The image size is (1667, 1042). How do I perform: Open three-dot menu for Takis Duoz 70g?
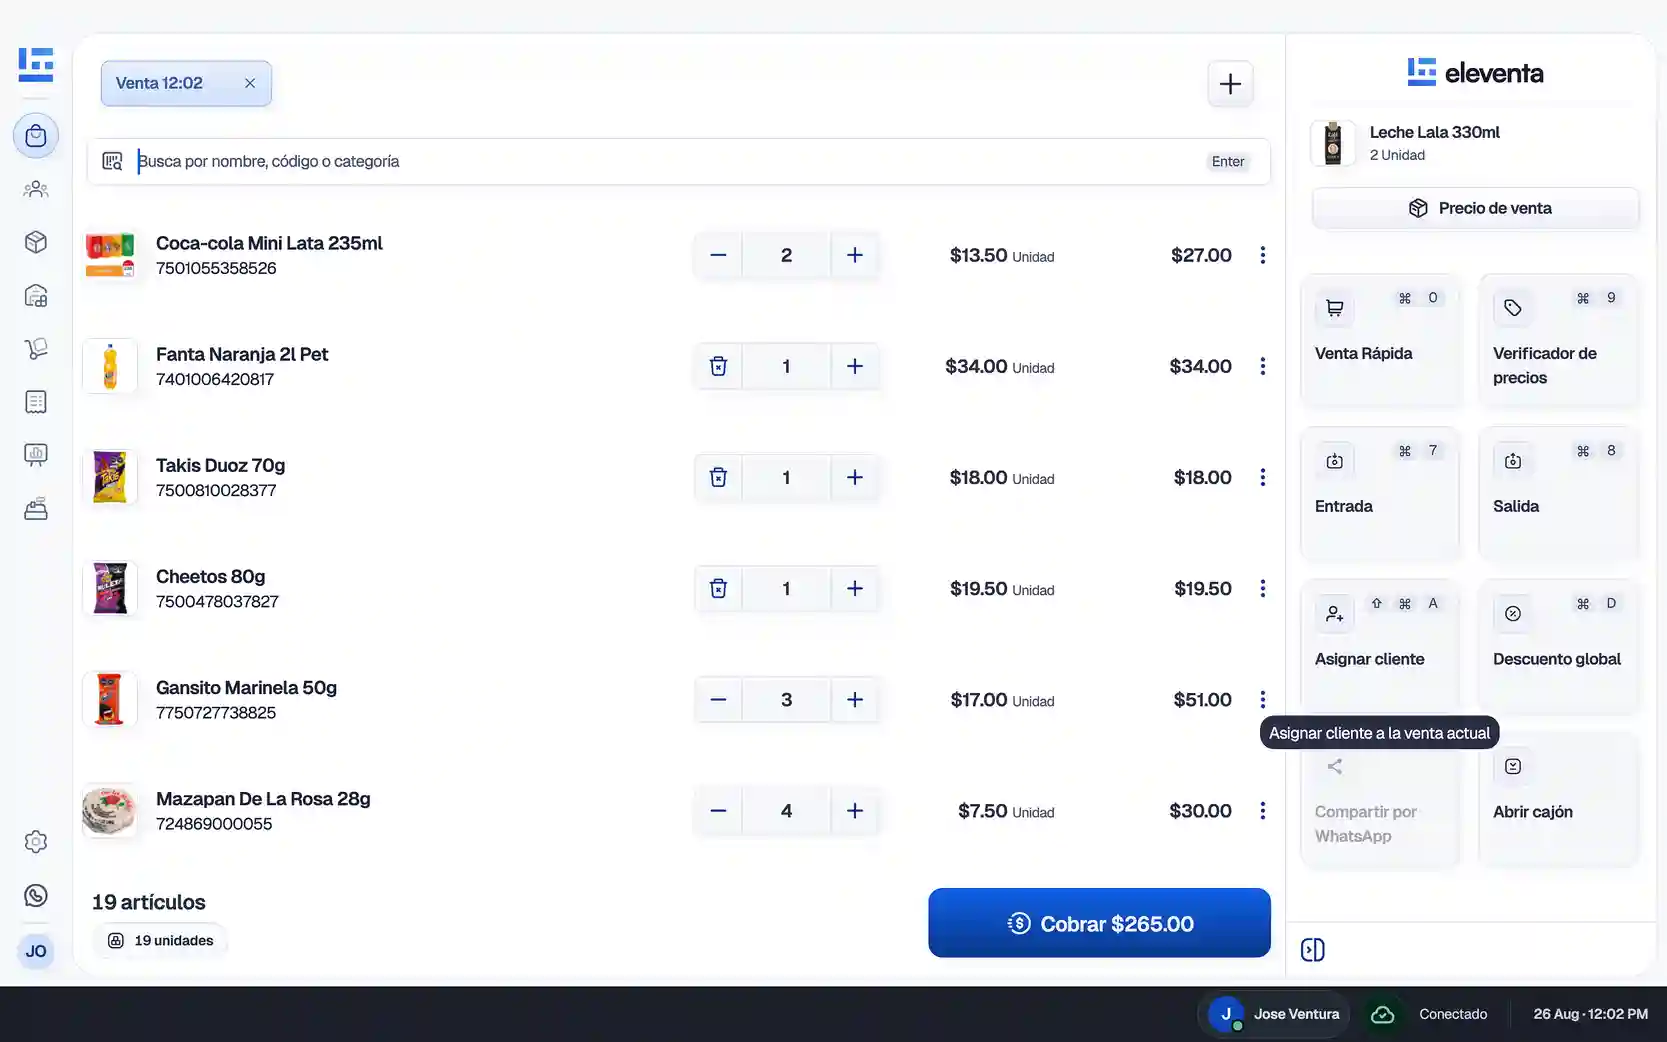pos(1263,477)
